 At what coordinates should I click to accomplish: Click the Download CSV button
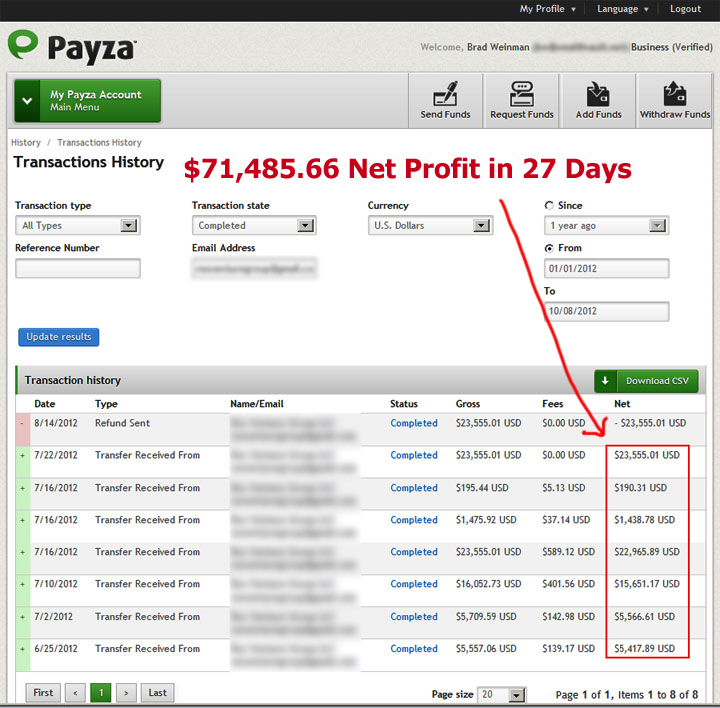646,381
